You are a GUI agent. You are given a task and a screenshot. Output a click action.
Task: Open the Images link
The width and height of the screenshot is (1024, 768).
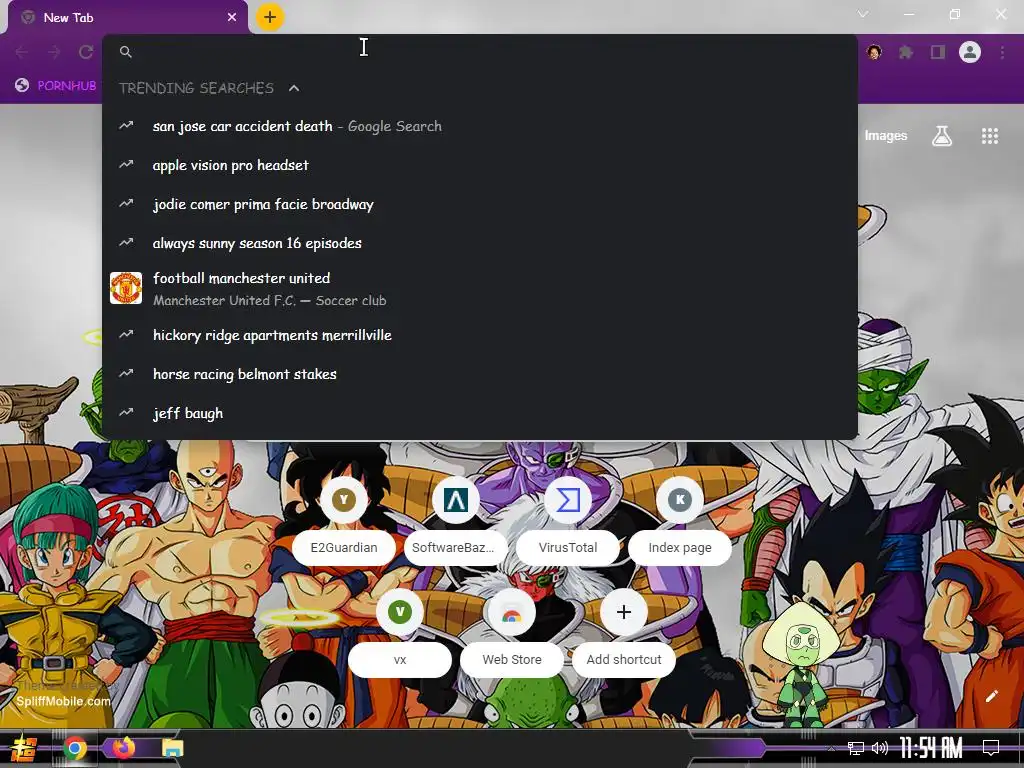coord(886,136)
